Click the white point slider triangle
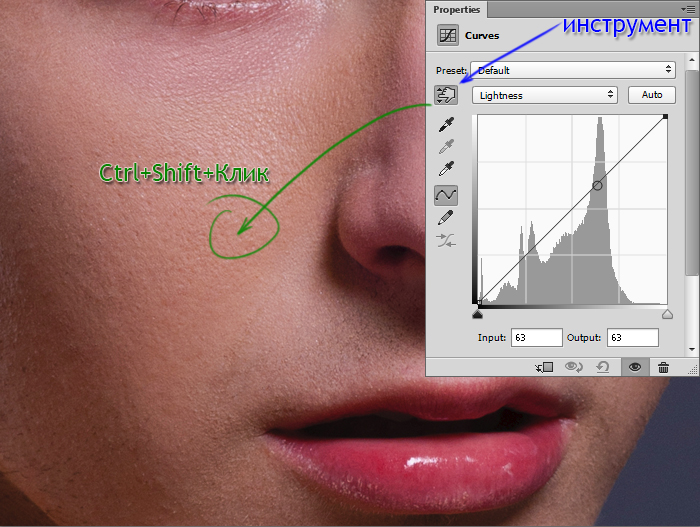Image resolution: width=700 pixels, height=527 pixels. [667, 314]
